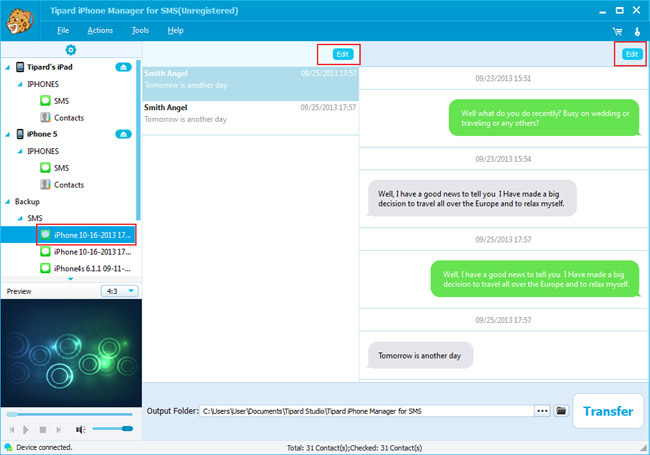Open the Help menu

click(x=175, y=30)
